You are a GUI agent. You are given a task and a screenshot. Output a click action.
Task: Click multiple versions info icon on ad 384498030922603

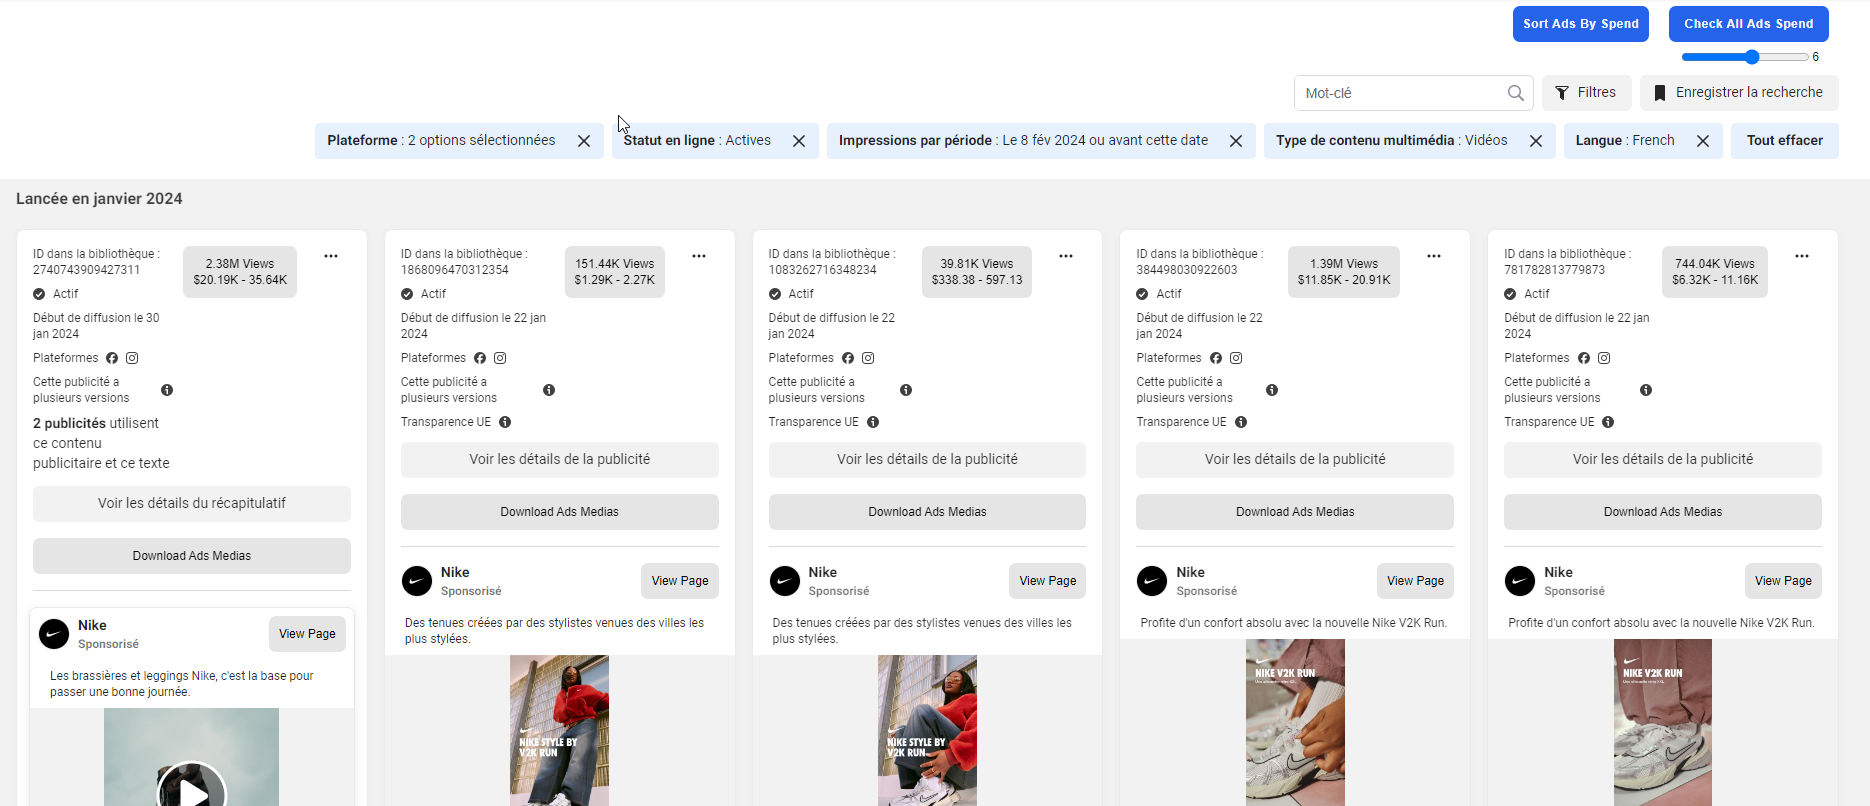point(1272,390)
